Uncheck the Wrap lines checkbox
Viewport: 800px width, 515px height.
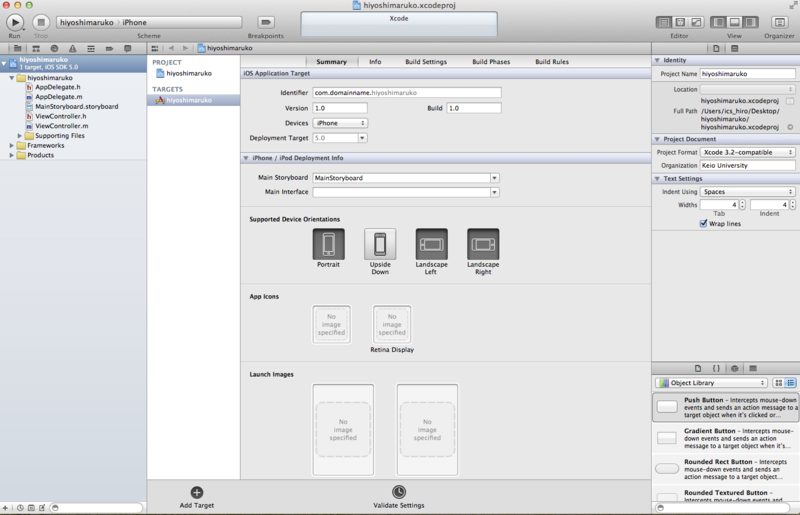point(704,224)
